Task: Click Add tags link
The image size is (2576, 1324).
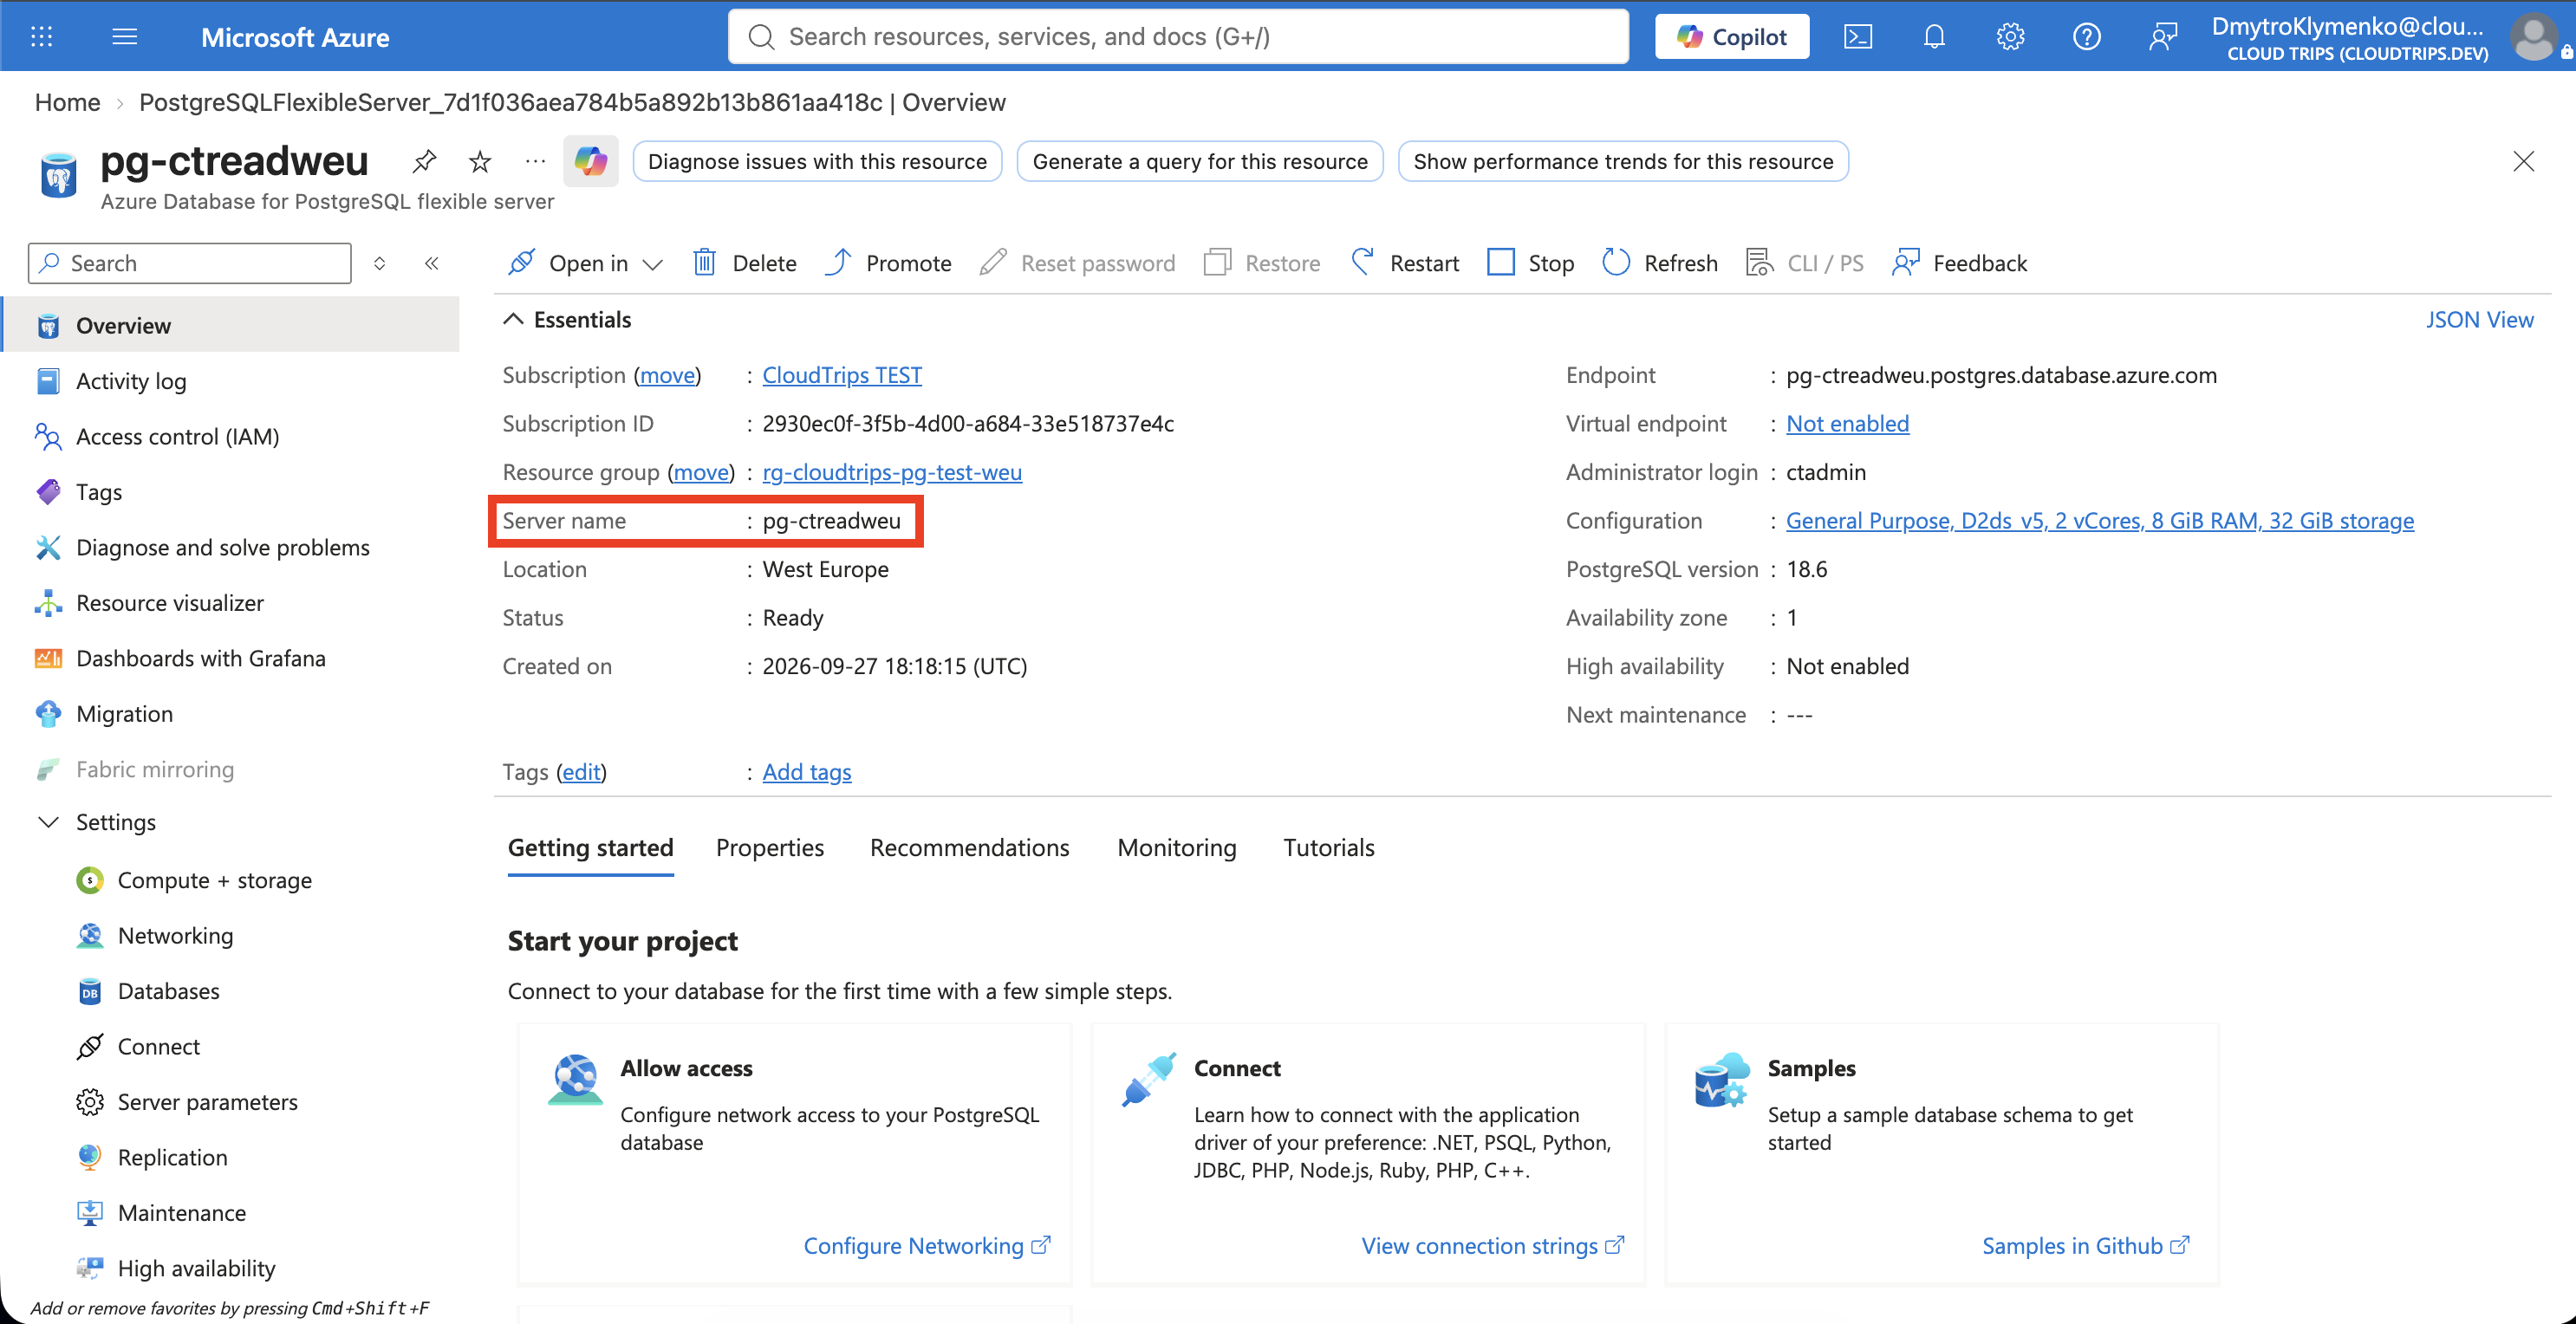Action: click(807, 772)
